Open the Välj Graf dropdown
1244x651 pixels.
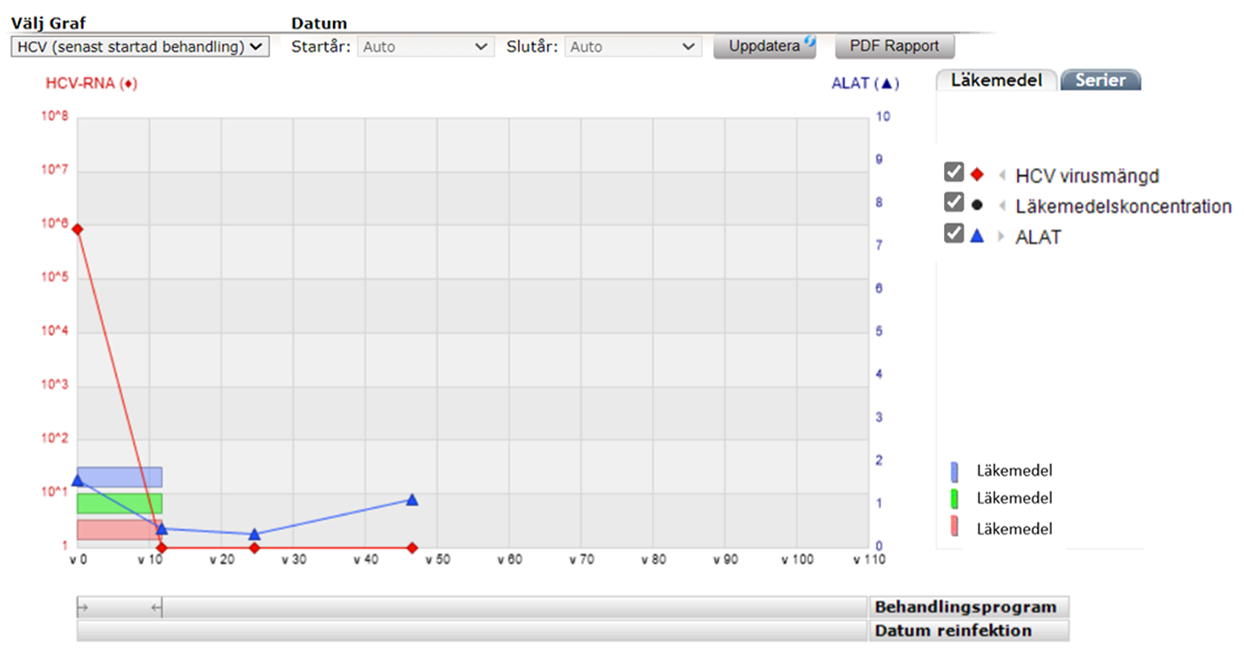coord(139,45)
